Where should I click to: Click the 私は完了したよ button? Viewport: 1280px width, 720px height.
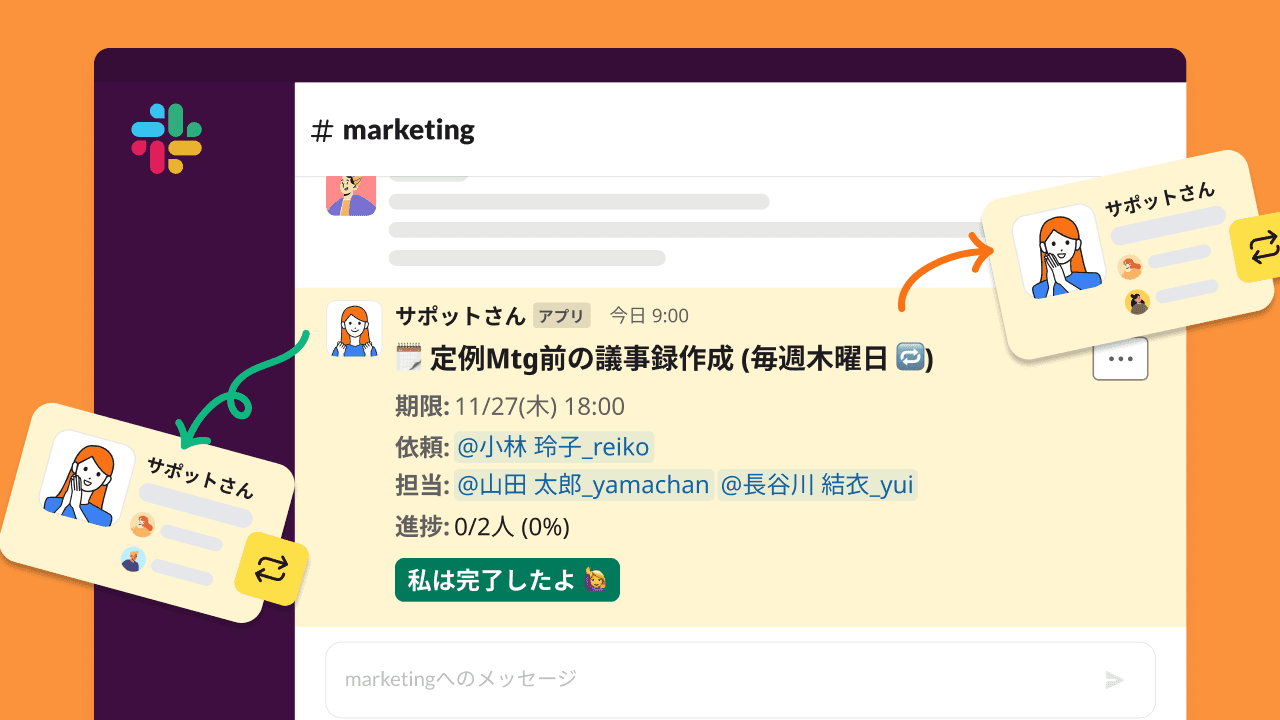click(x=508, y=580)
